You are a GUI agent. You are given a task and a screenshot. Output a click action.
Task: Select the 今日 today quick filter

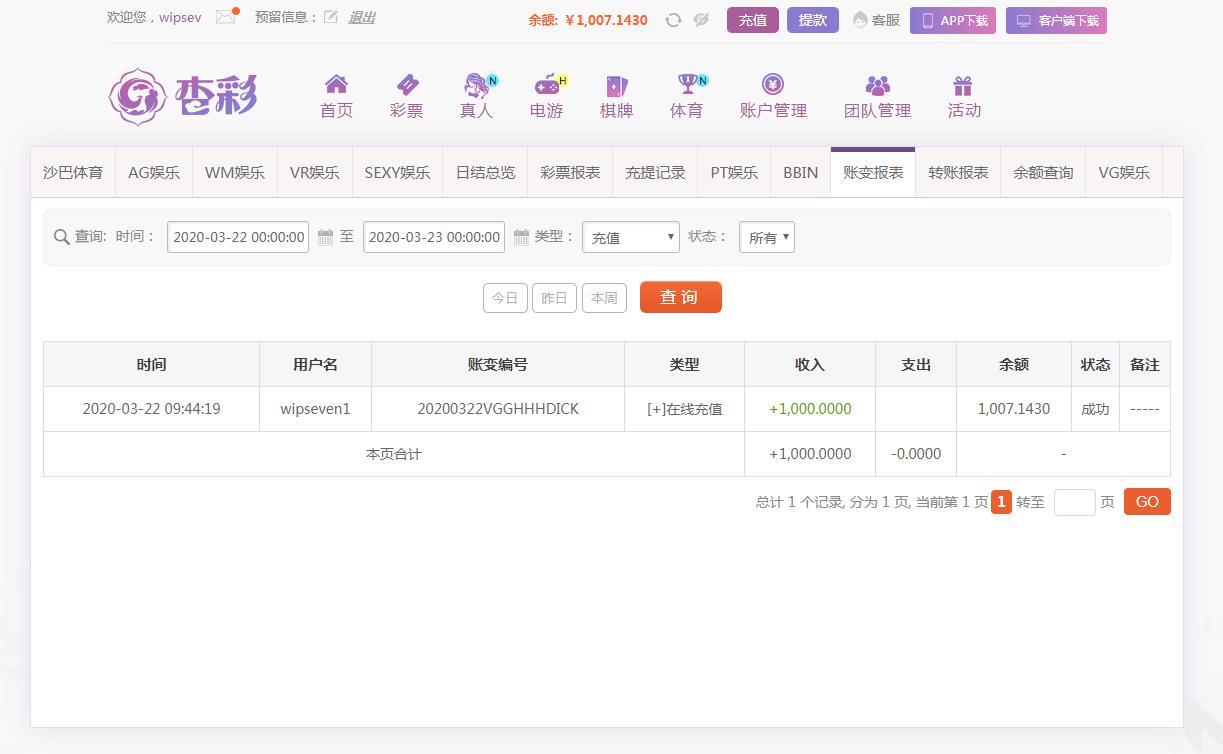505,298
